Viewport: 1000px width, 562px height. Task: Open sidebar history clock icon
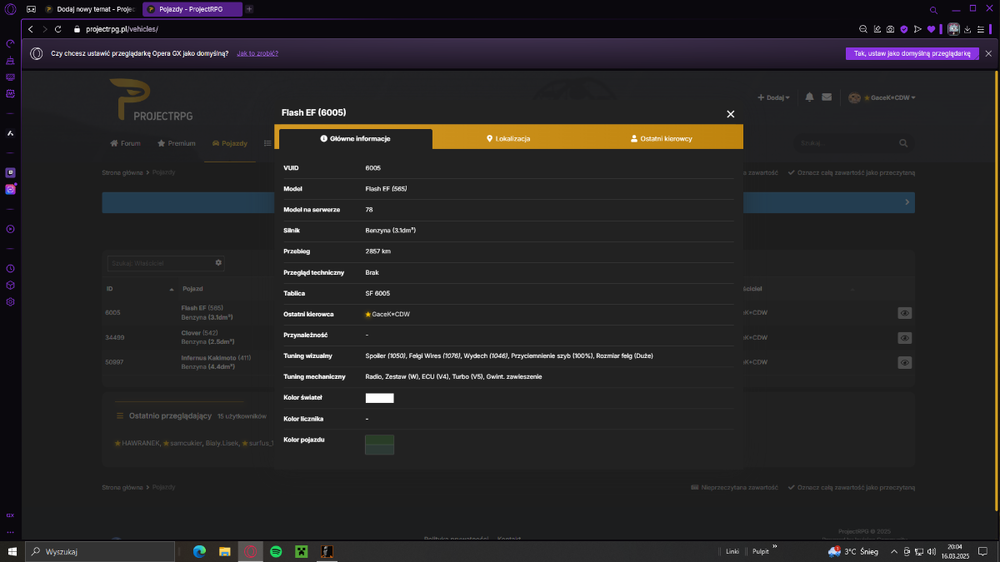point(10,269)
